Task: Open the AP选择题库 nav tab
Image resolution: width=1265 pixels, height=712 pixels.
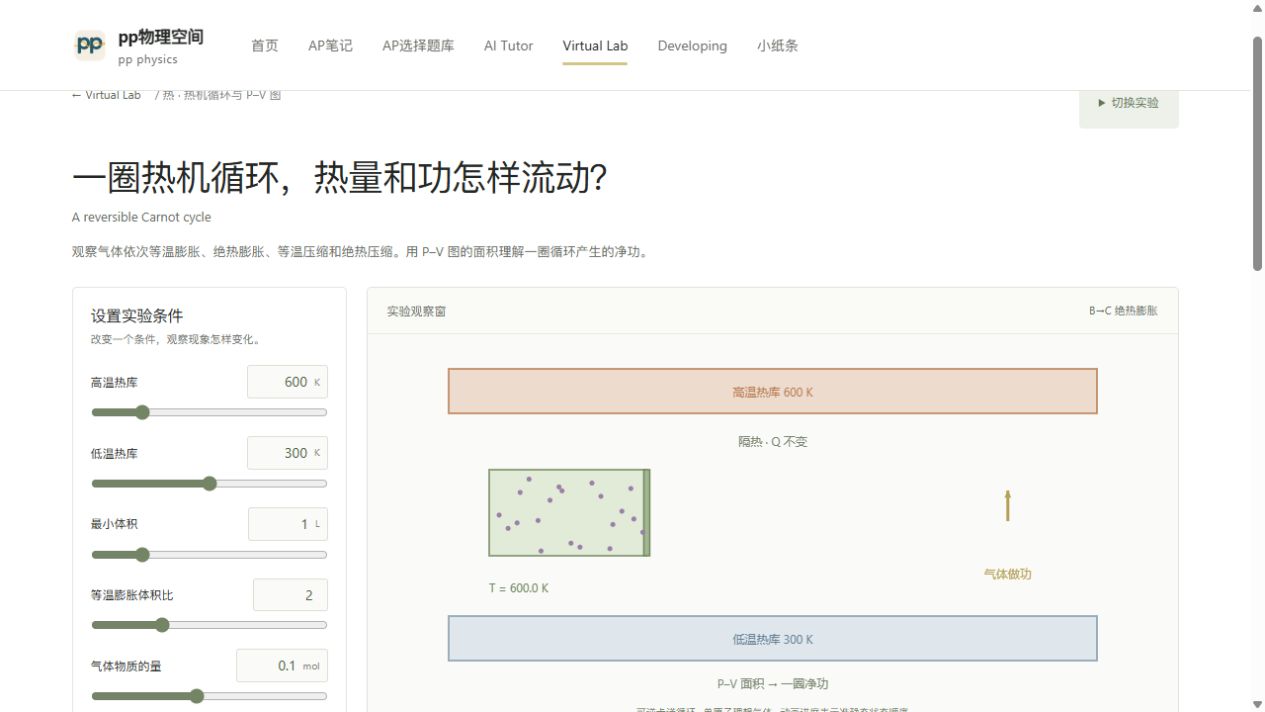Action: point(418,46)
